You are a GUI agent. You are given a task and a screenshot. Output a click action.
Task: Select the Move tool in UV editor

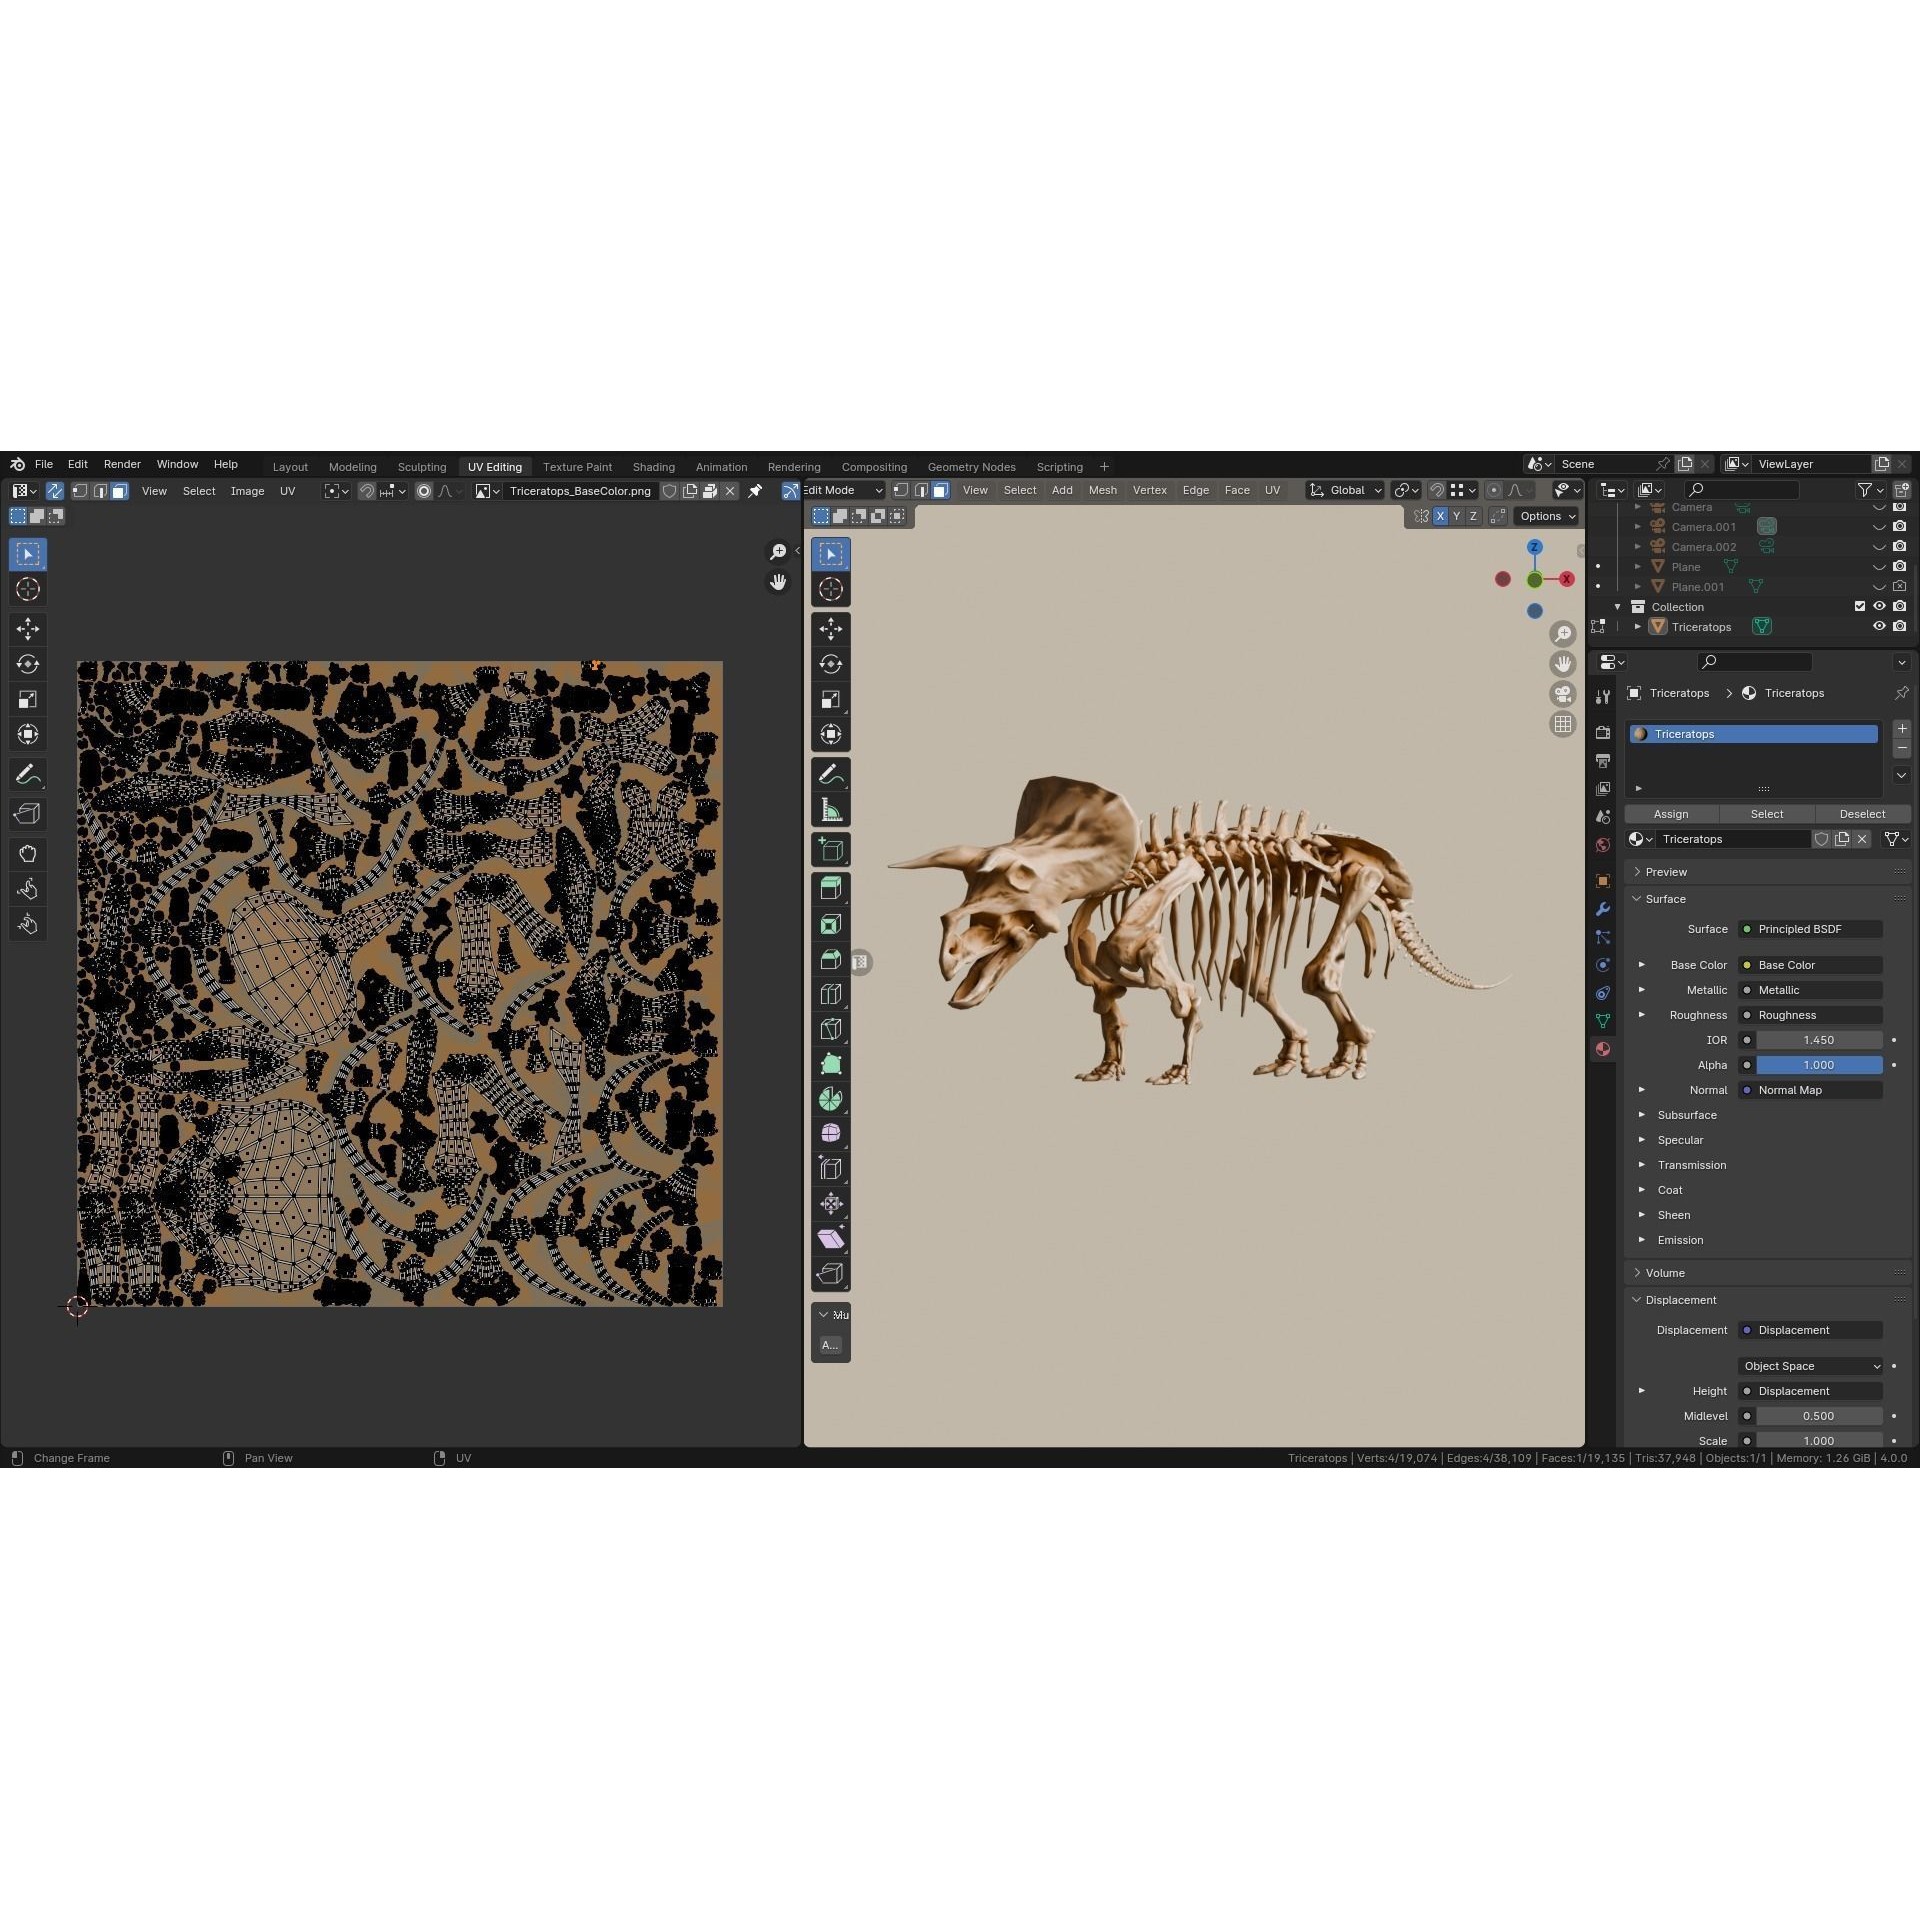(x=28, y=629)
